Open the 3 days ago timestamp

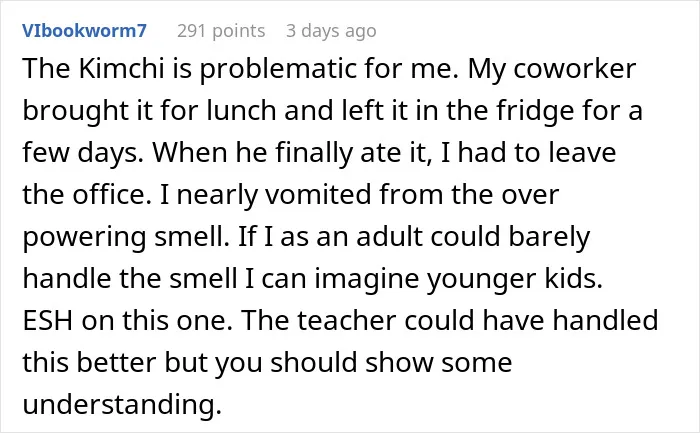(331, 31)
